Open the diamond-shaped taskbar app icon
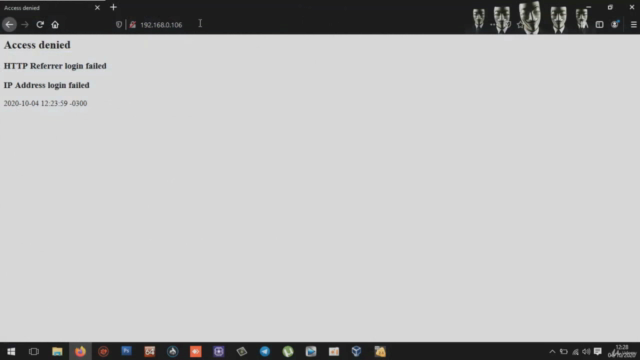 tap(242, 351)
